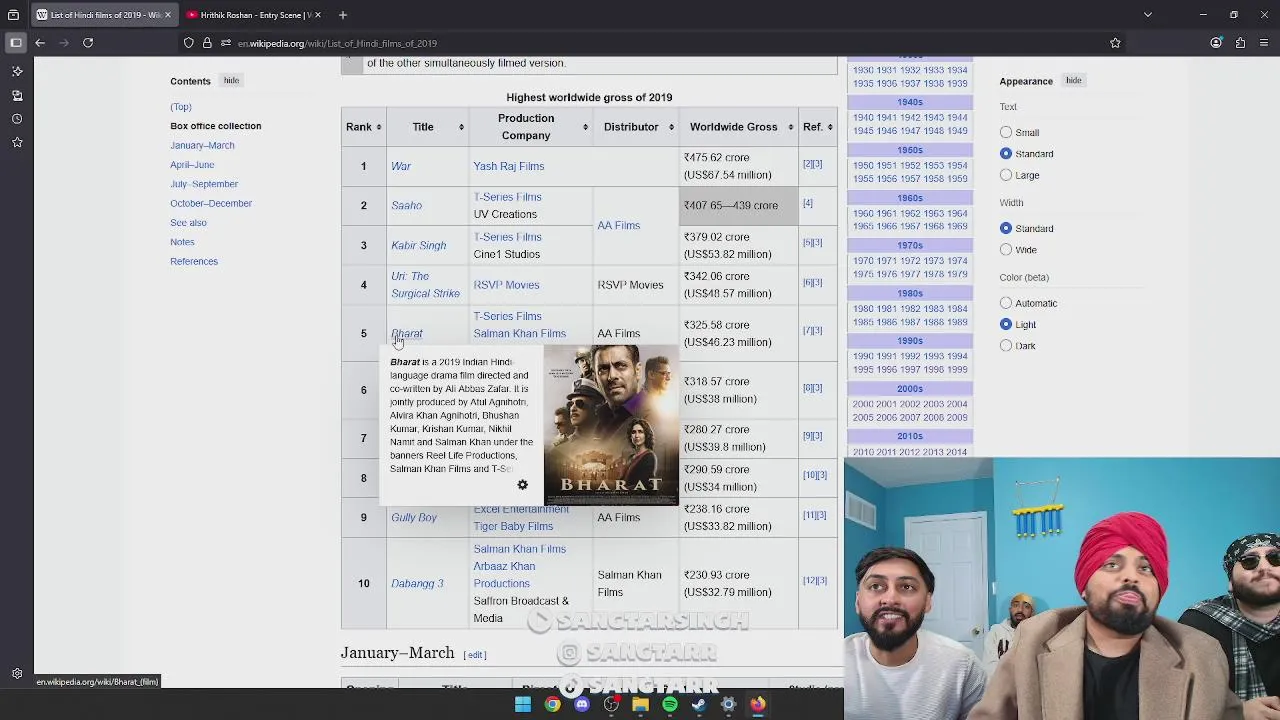Select Small text size
The width and height of the screenshot is (1280, 720).
[1006, 132]
